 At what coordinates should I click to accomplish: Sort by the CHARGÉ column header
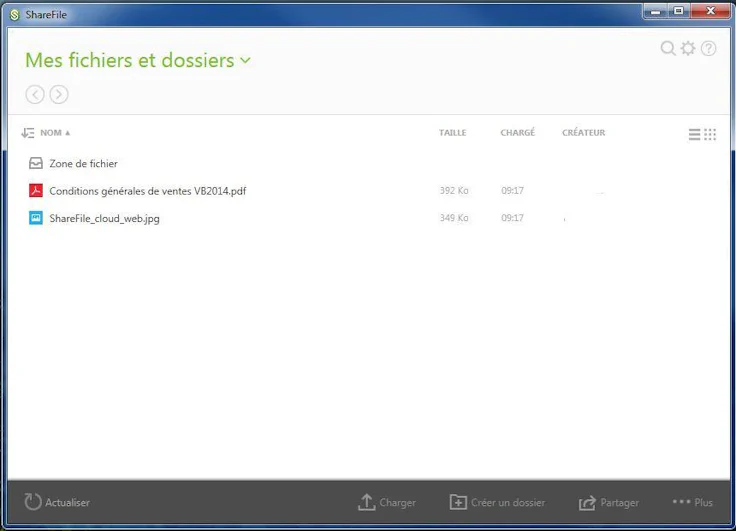517,133
